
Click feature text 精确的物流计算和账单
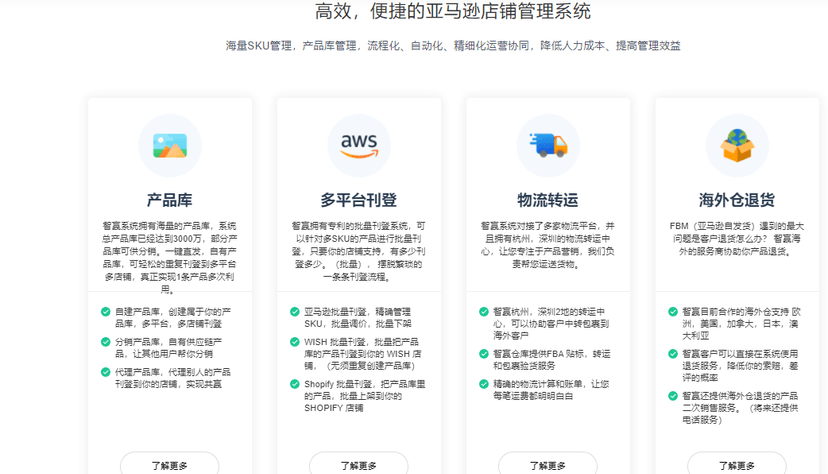[x=551, y=390]
